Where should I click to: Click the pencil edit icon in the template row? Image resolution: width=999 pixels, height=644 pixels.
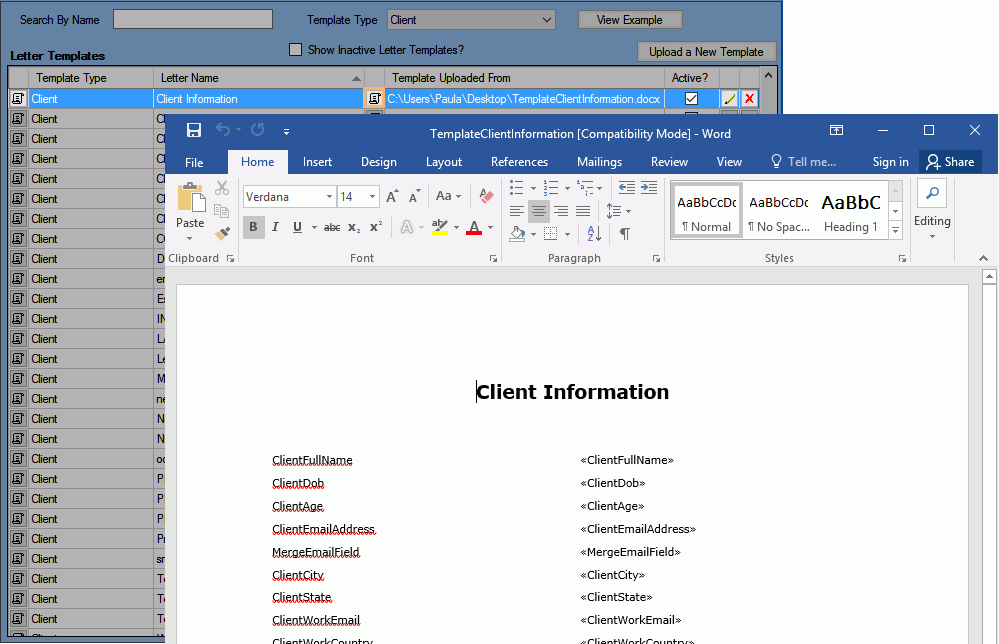pos(730,99)
